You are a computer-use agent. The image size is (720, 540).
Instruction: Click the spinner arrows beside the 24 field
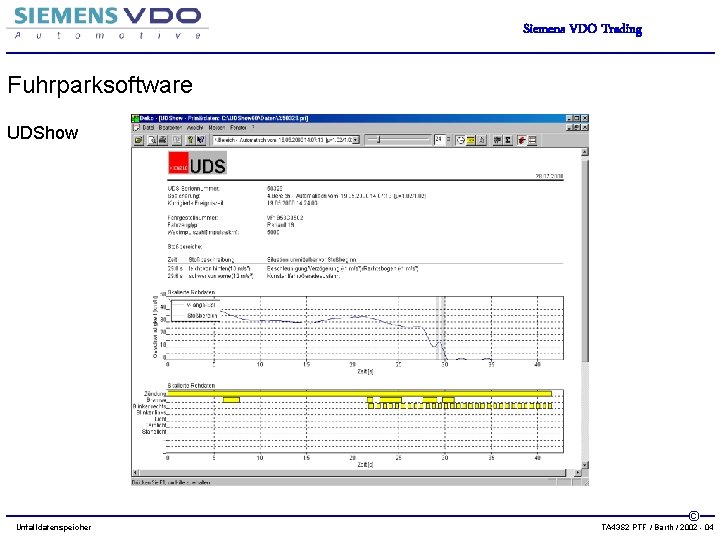448,140
